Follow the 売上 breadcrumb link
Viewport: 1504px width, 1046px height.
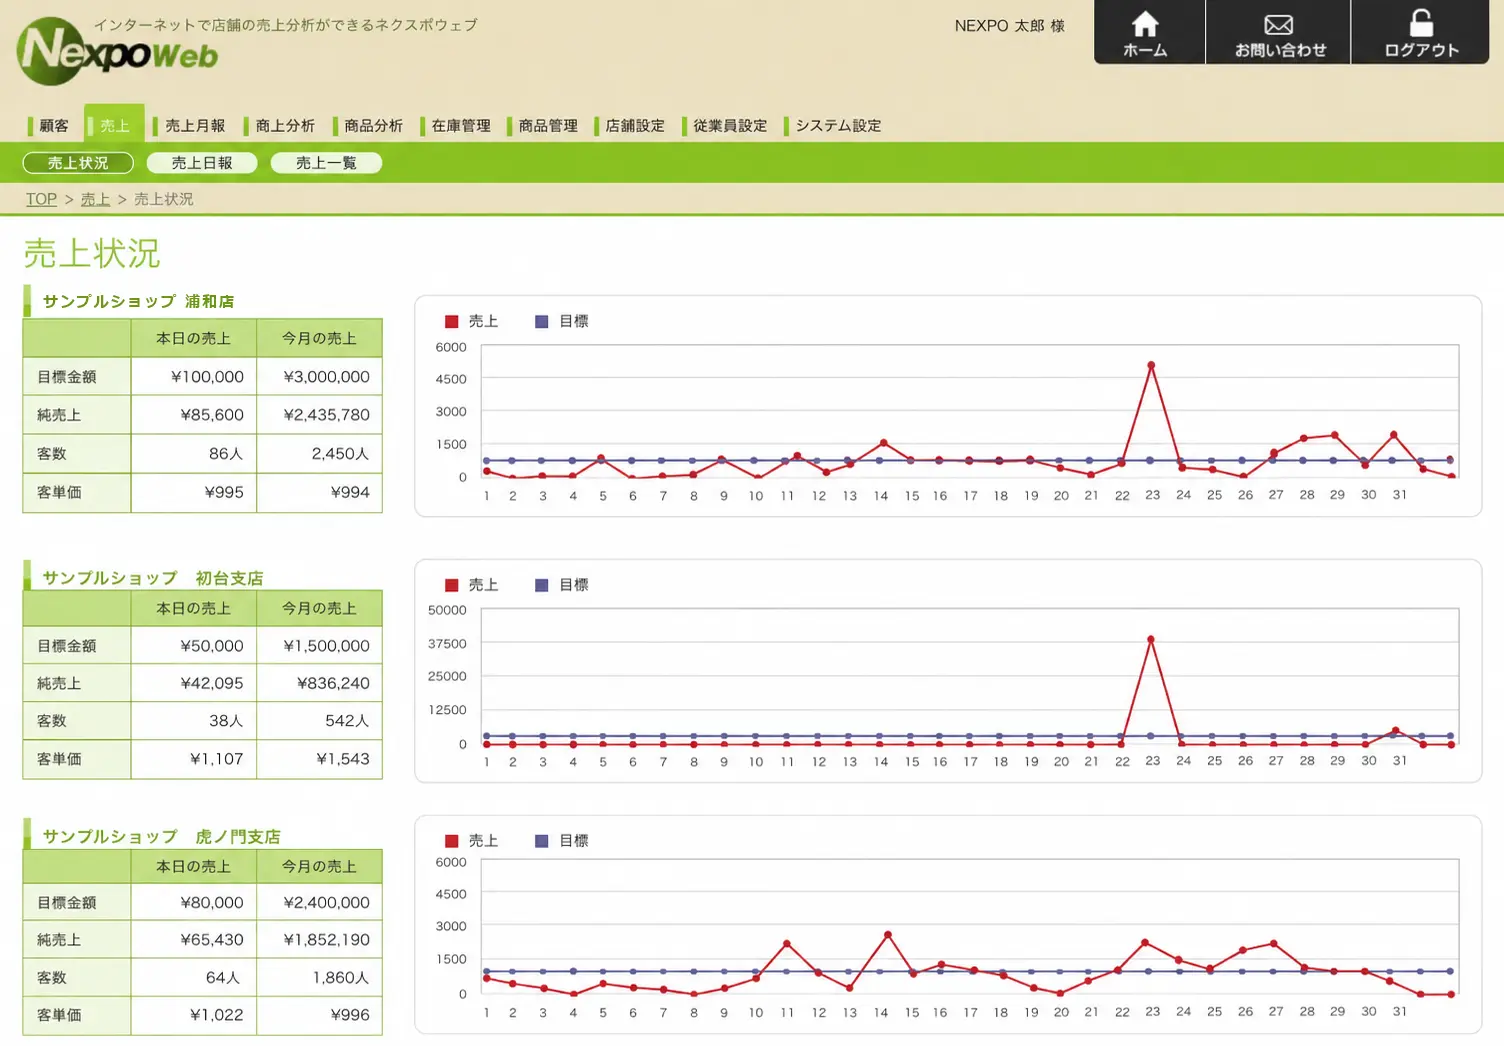[95, 199]
